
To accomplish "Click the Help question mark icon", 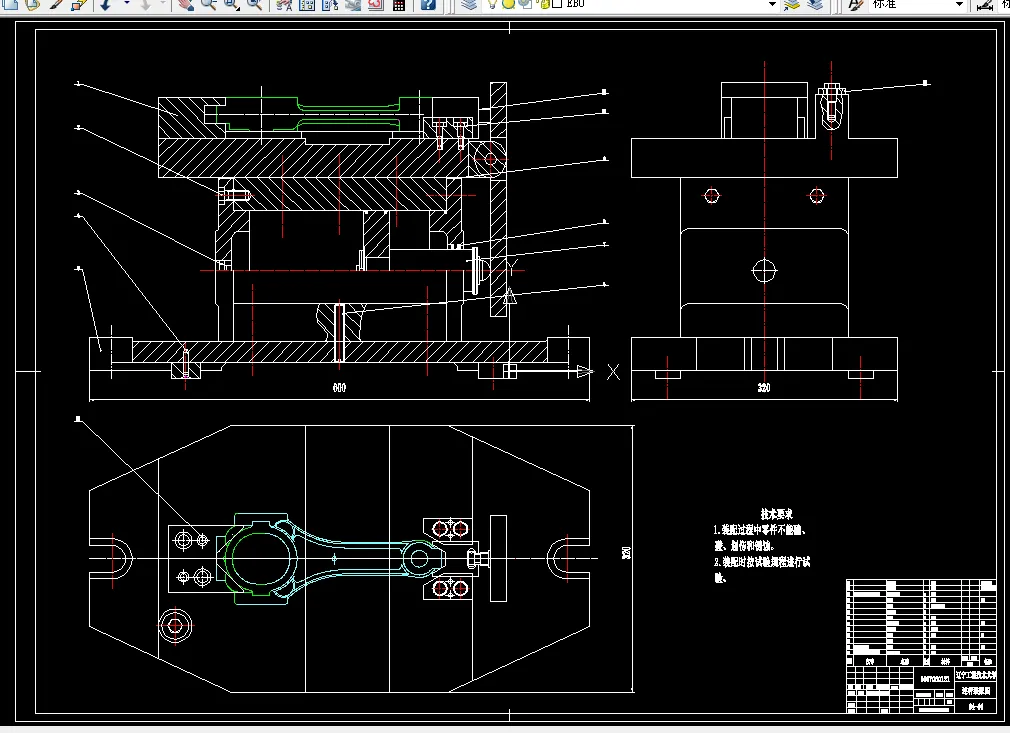I will click(428, 5).
